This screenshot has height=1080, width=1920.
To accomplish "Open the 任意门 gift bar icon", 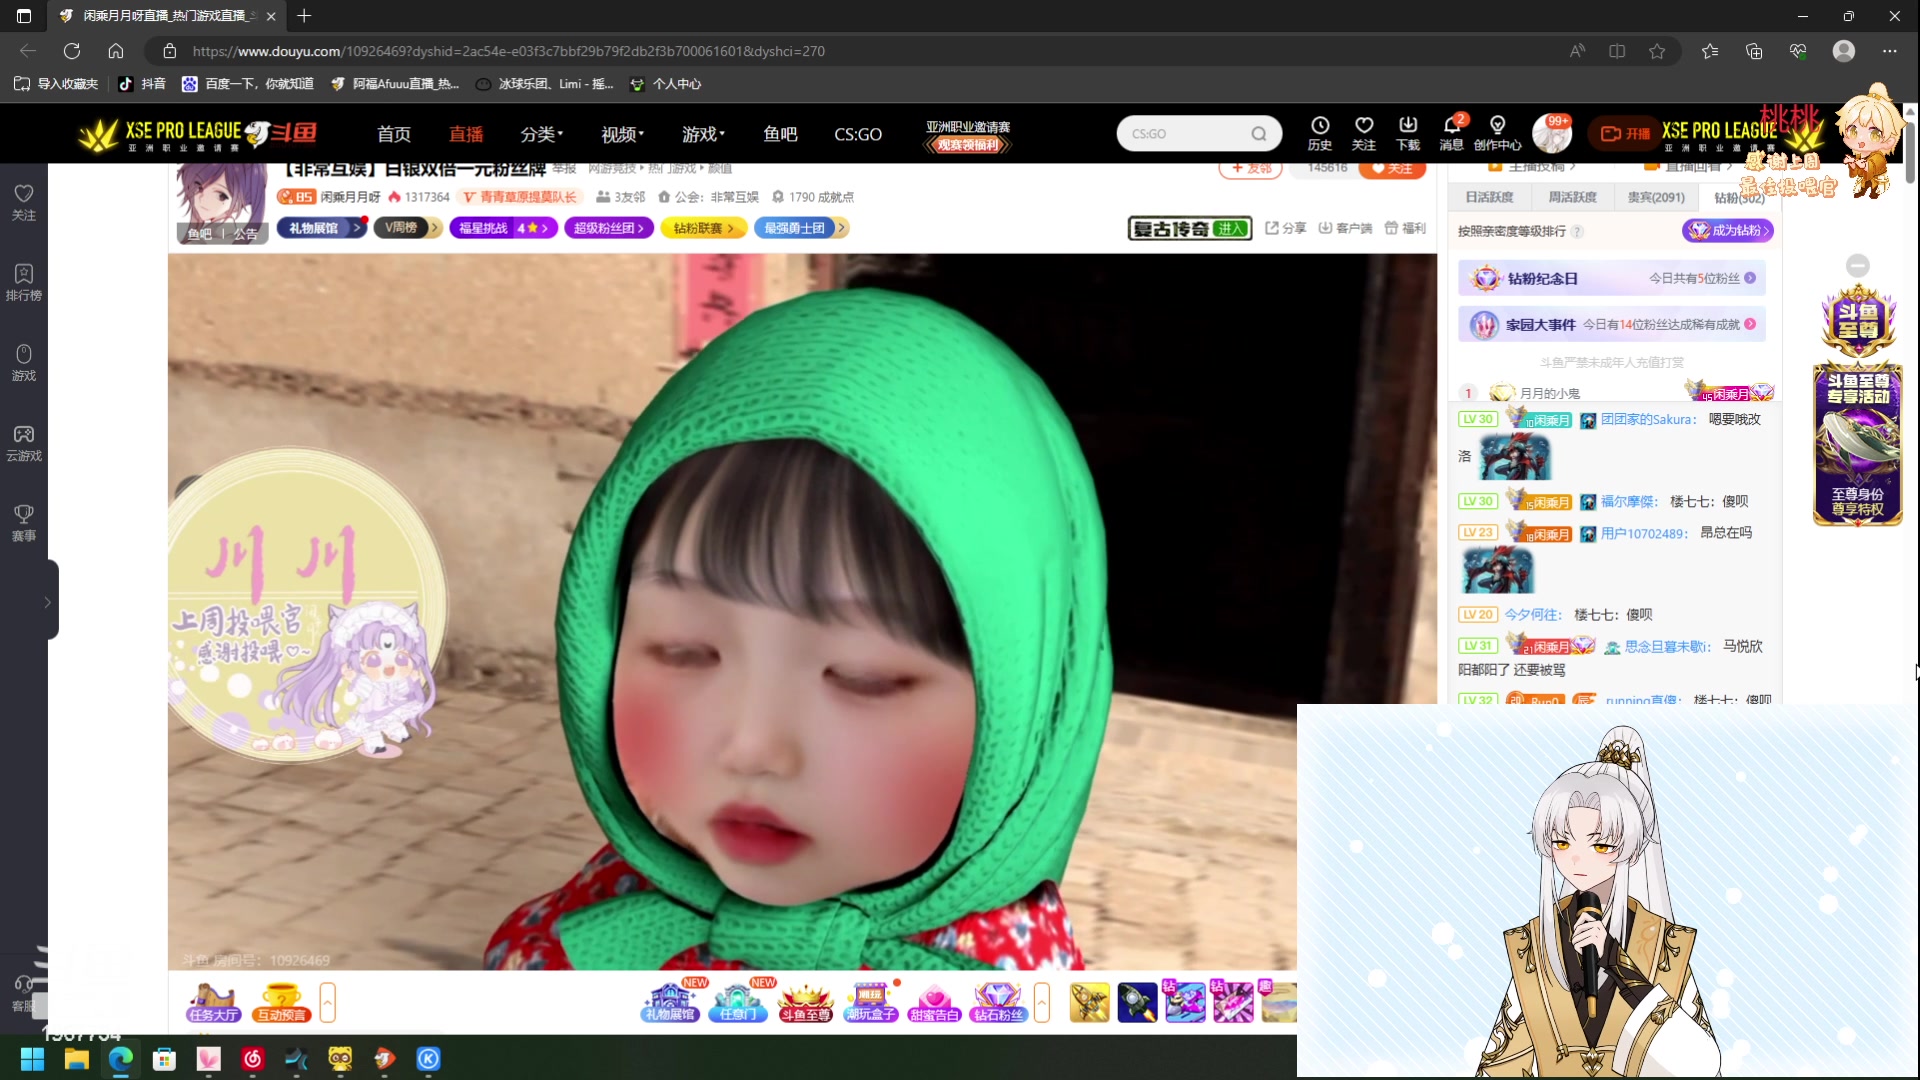I will pyautogui.click(x=738, y=1002).
